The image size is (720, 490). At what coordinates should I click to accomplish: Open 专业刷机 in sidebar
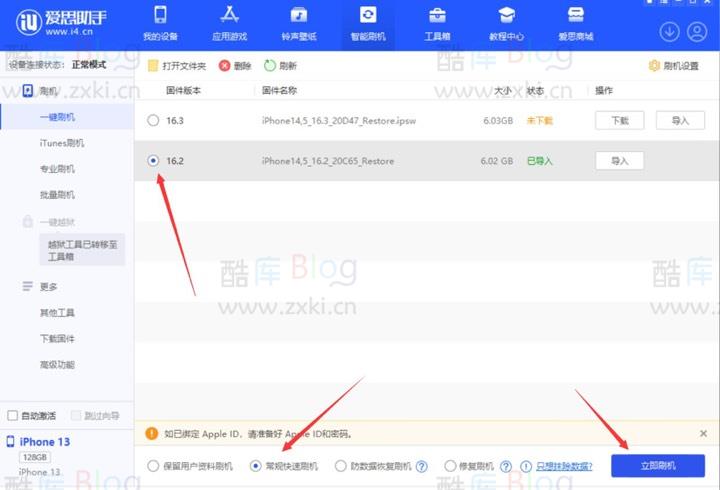[57, 169]
